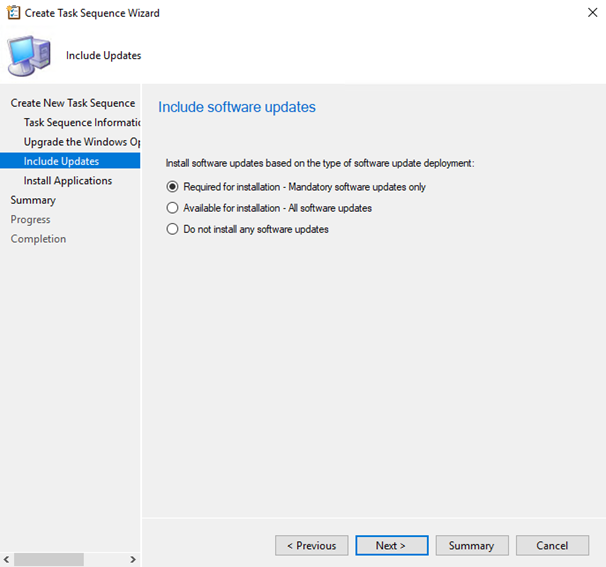Click the sidebar horizontal scrollbar thumb
606x567 pixels.
(49, 559)
